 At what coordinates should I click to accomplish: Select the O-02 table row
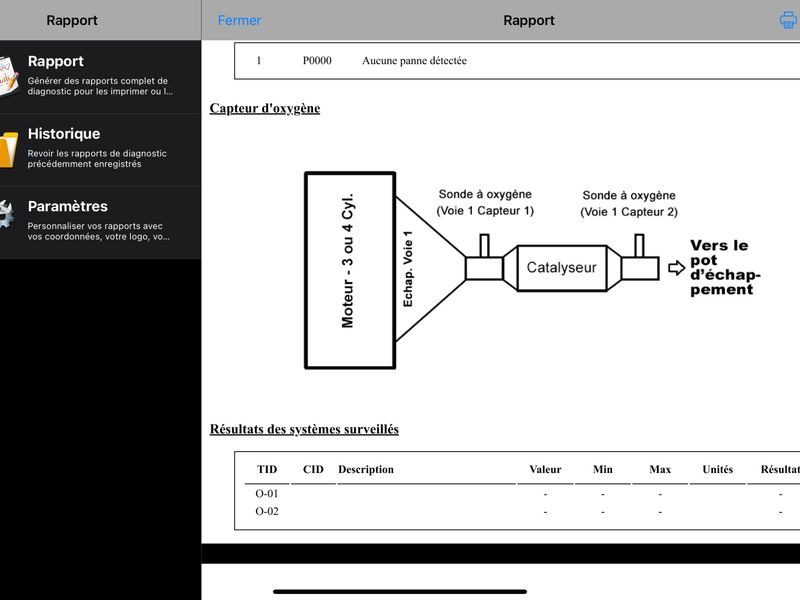click(x=521, y=512)
